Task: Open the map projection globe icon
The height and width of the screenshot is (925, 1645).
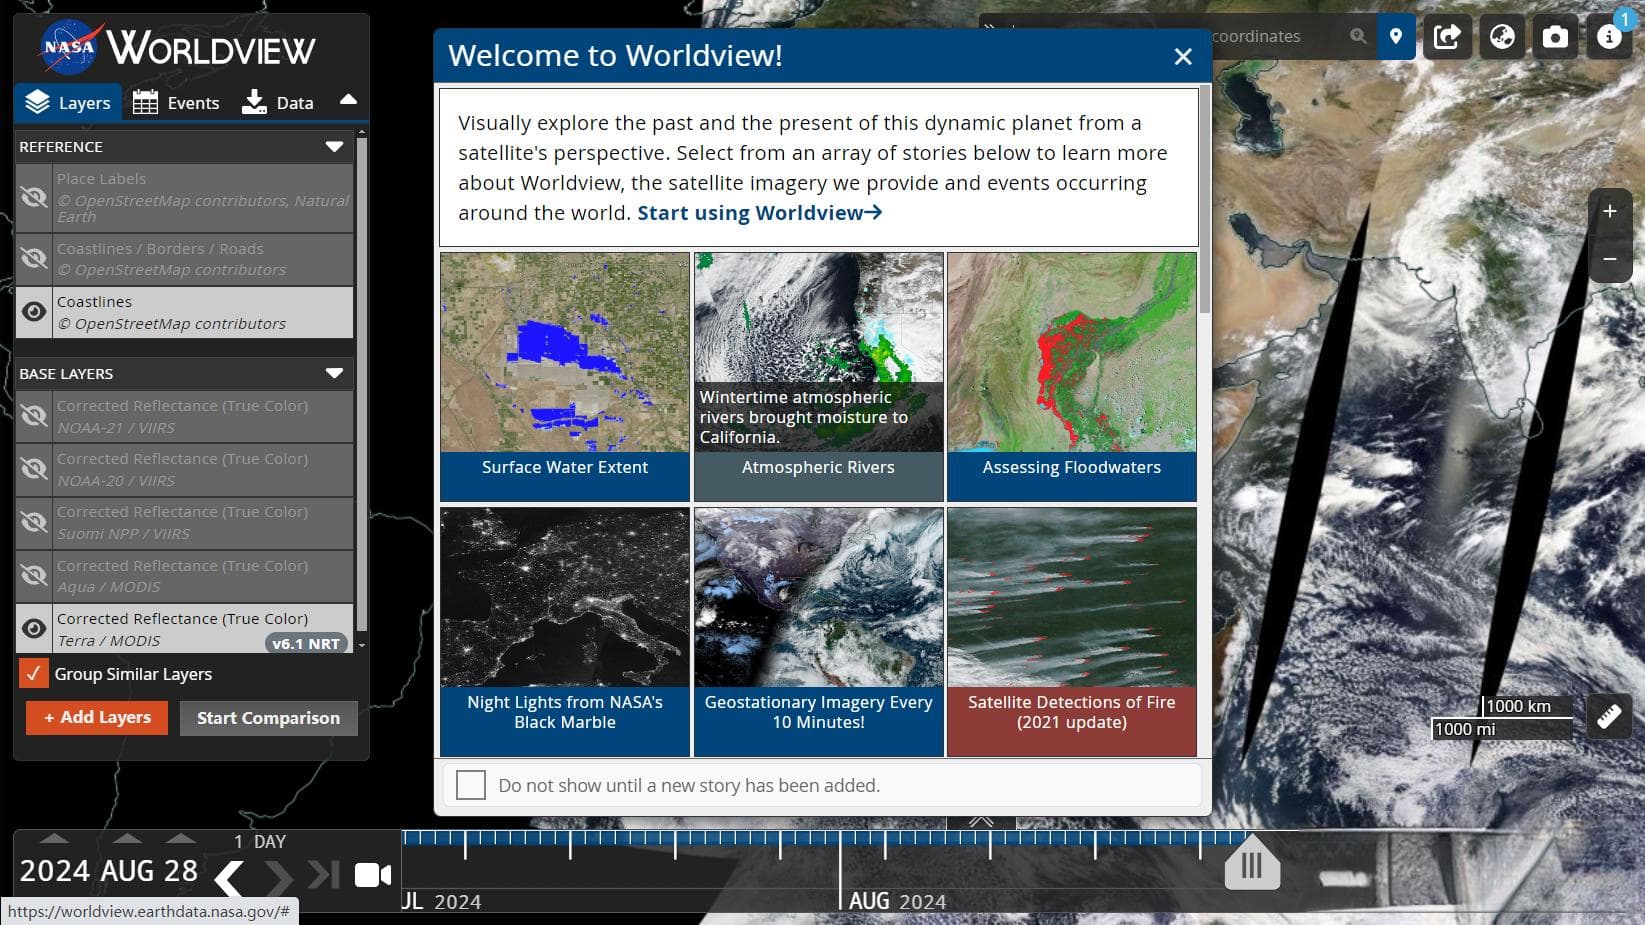Action: tap(1502, 37)
